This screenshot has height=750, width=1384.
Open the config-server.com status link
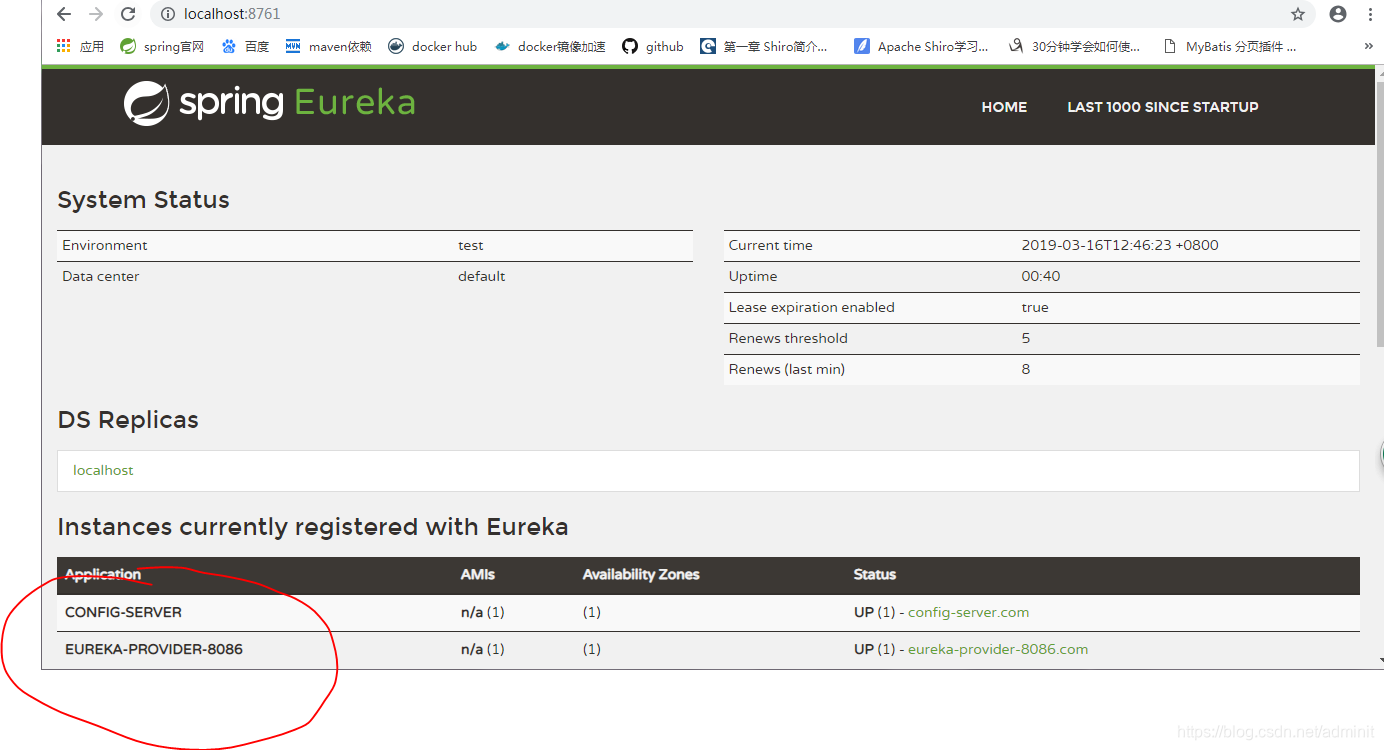tap(968, 612)
